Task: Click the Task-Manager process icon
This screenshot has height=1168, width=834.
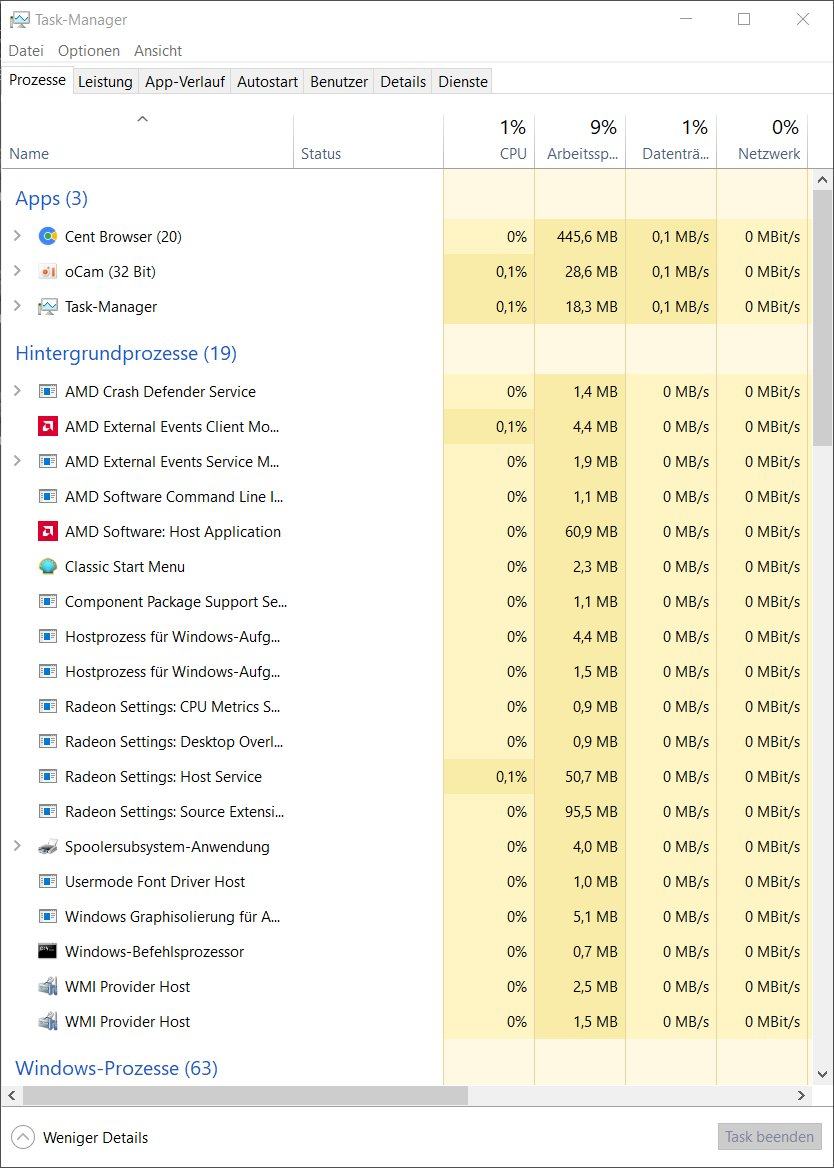Action: 47,307
